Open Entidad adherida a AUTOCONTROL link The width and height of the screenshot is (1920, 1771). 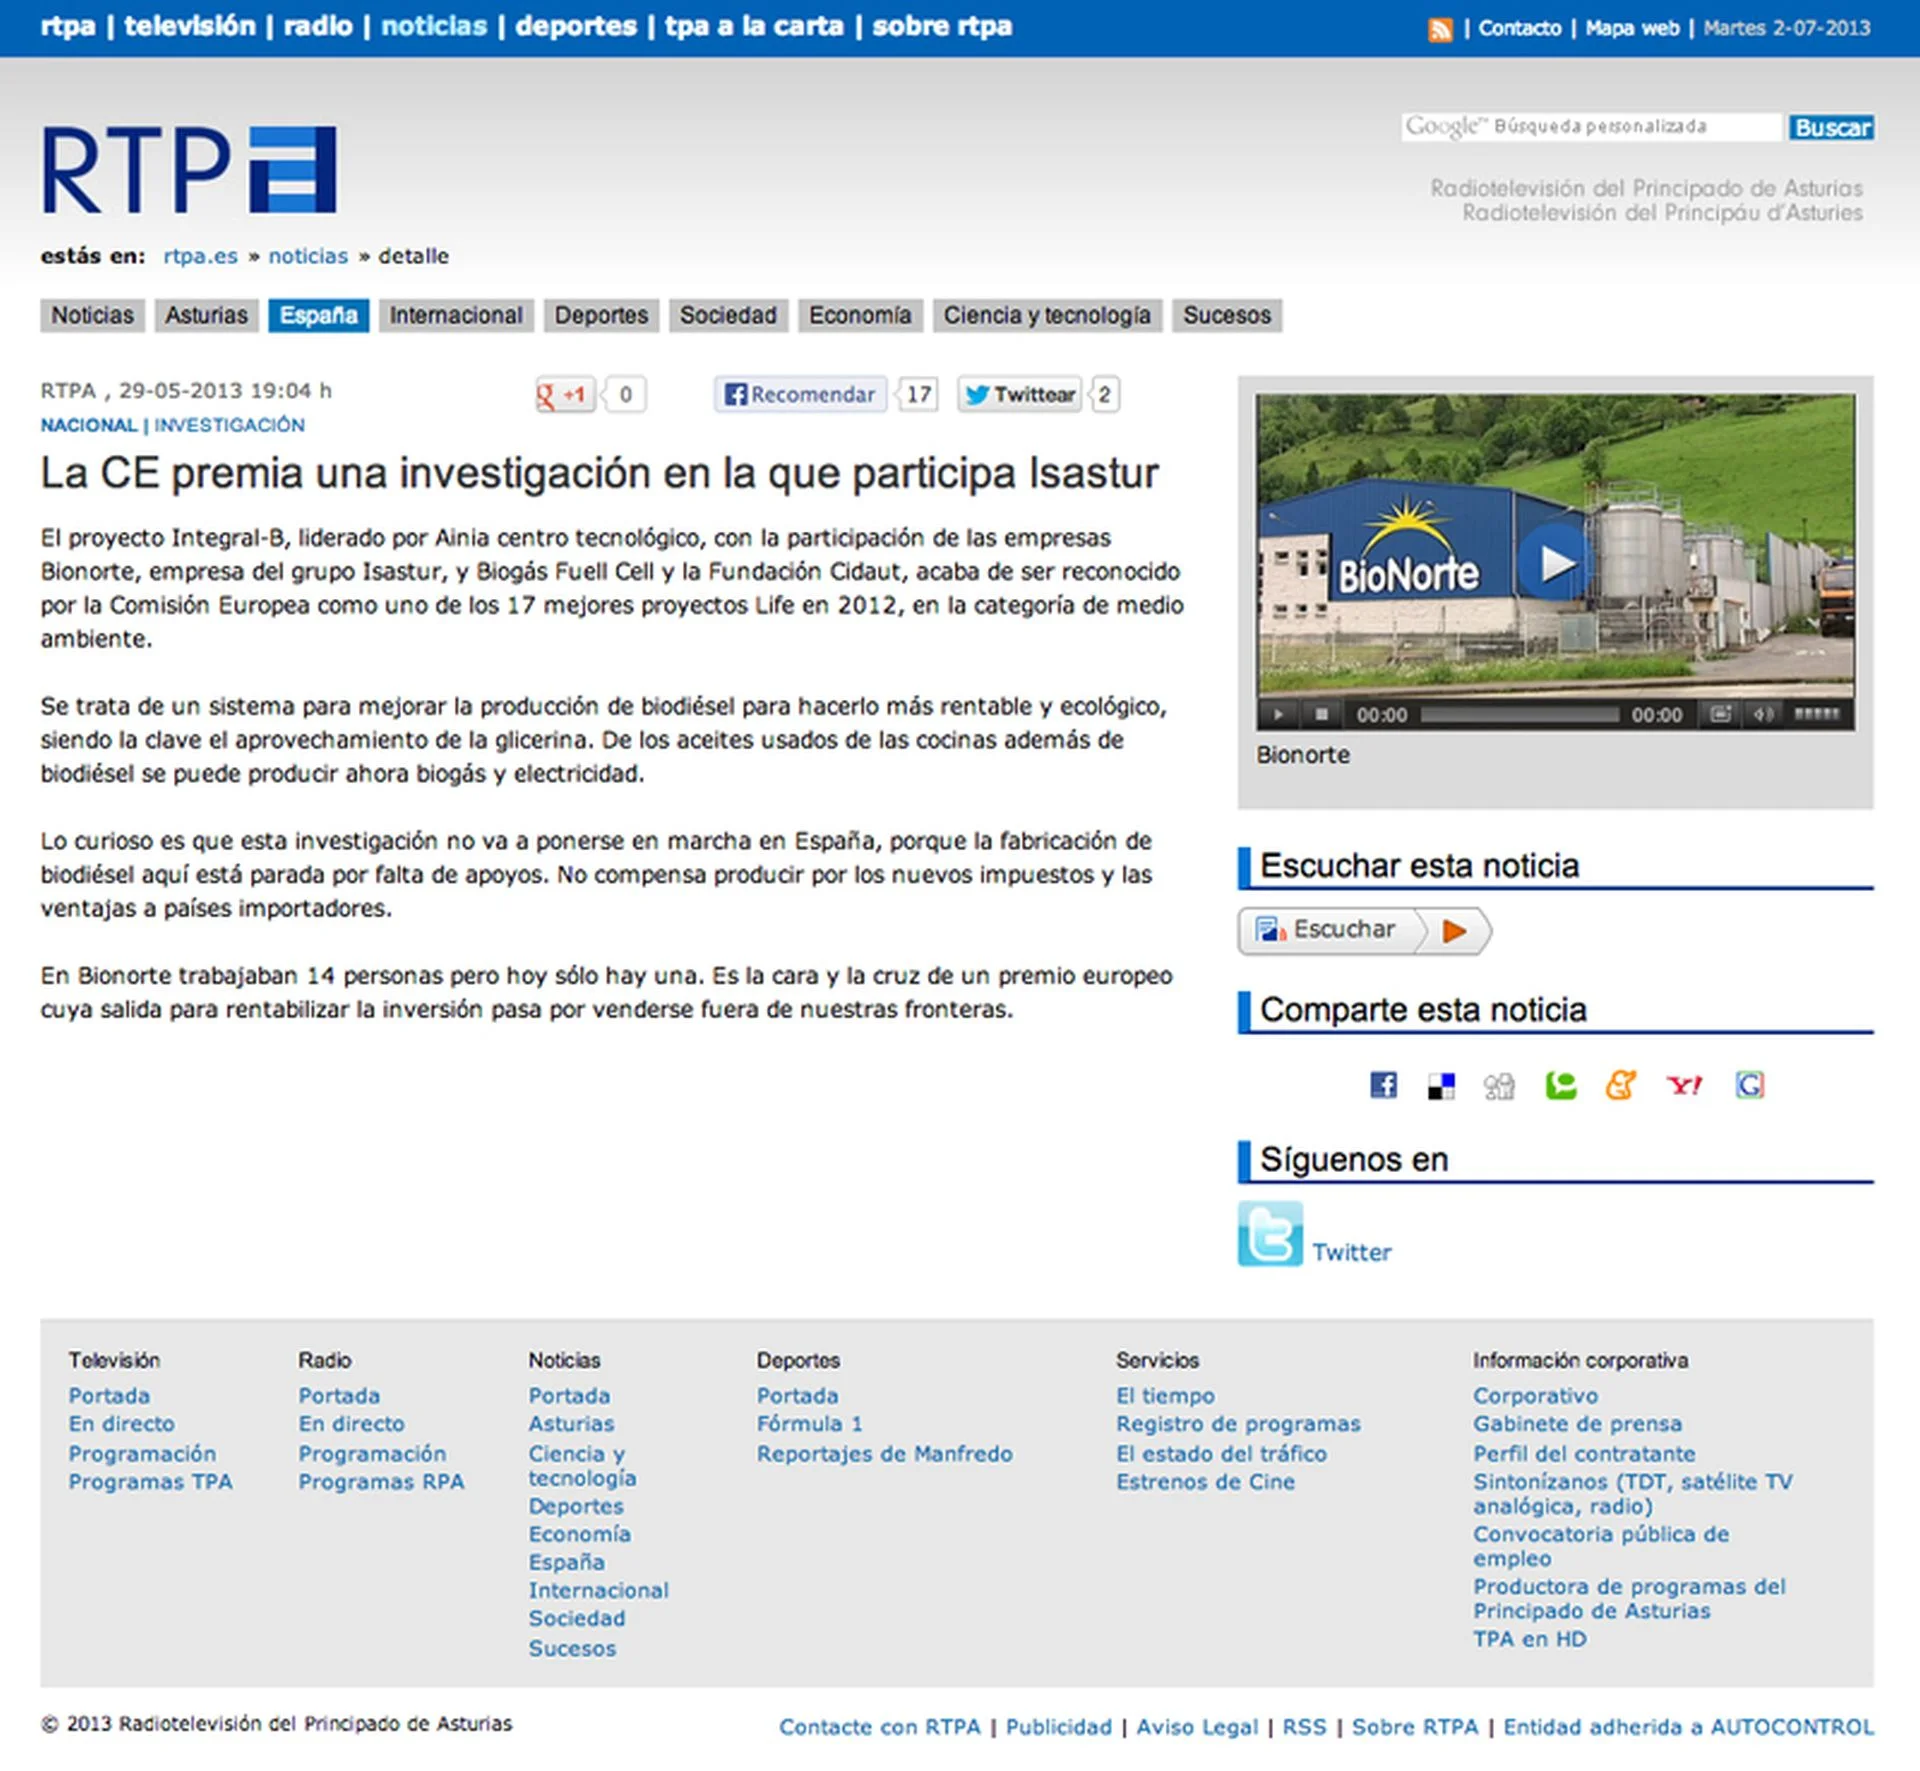tap(1688, 1727)
